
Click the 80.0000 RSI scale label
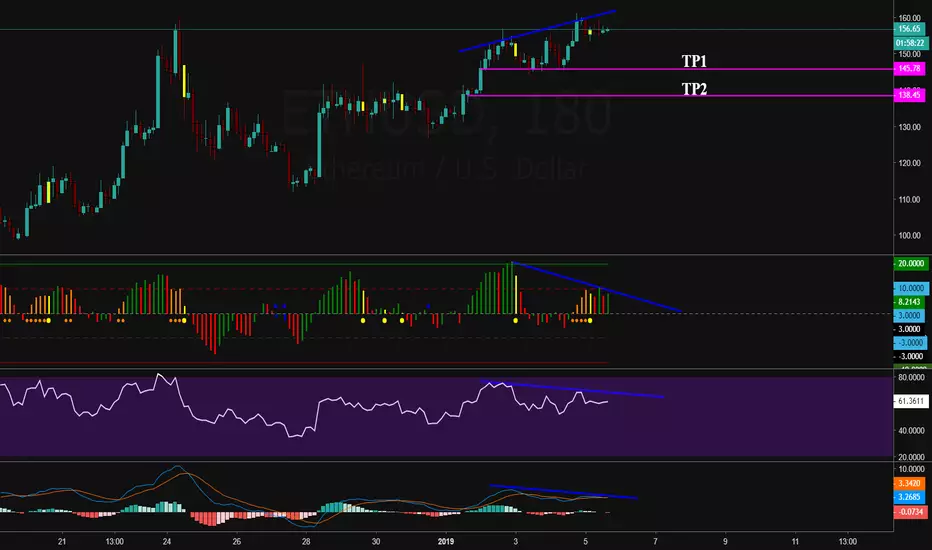[911, 377]
